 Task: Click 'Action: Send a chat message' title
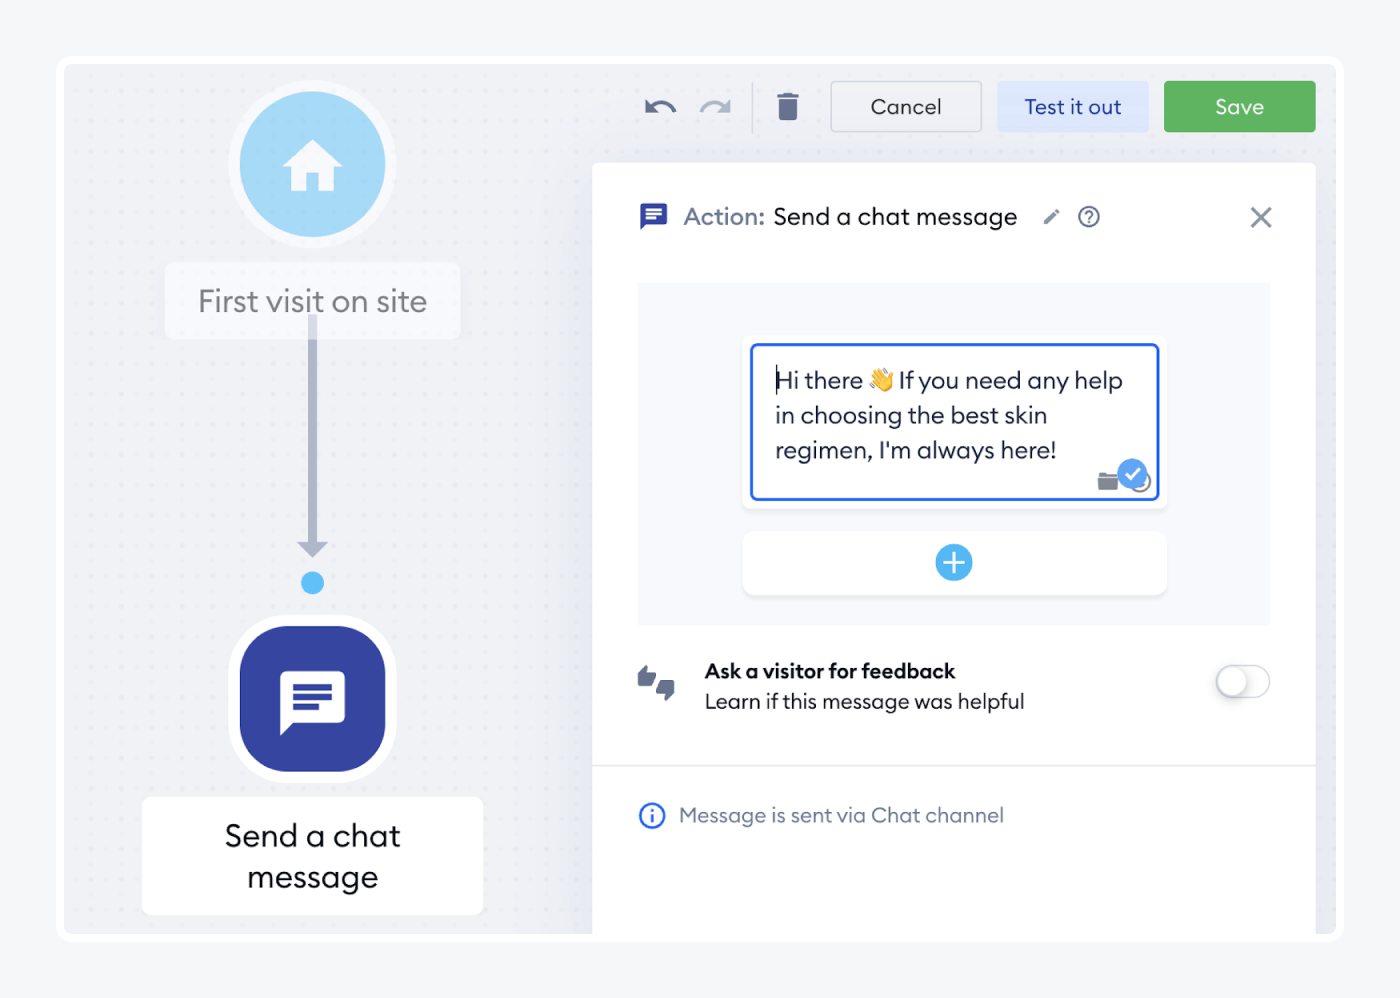pos(850,217)
